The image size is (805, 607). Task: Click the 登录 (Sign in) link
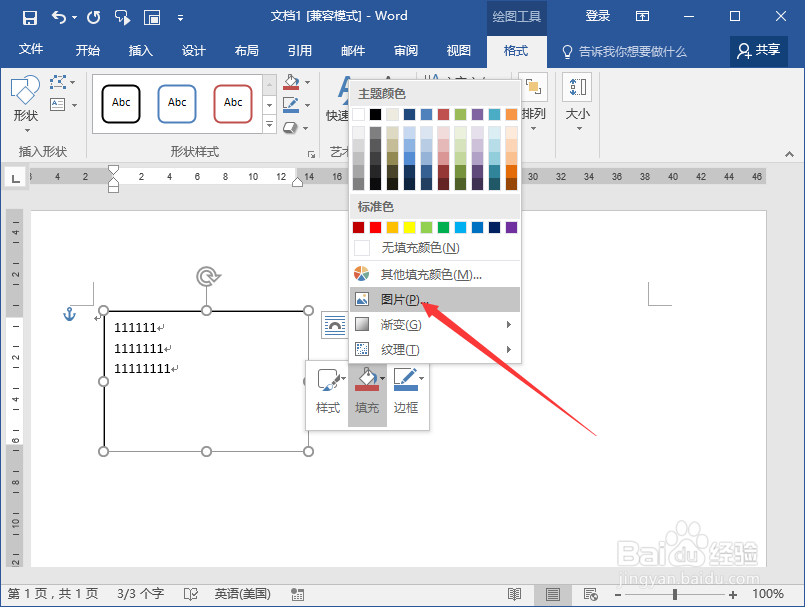click(x=597, y=15)
